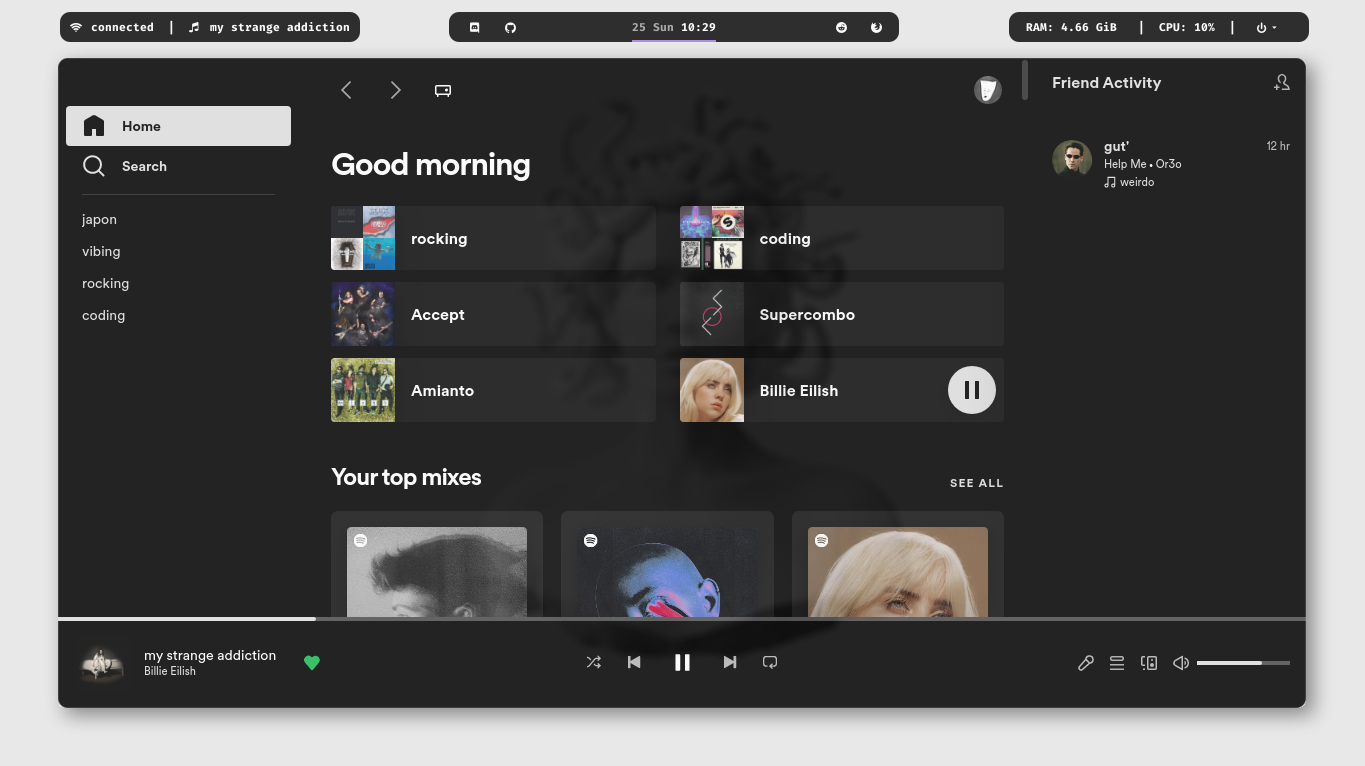This screenshot has height=766, width=1365.
Task: Go back with the left arrow
Action: 346,90
